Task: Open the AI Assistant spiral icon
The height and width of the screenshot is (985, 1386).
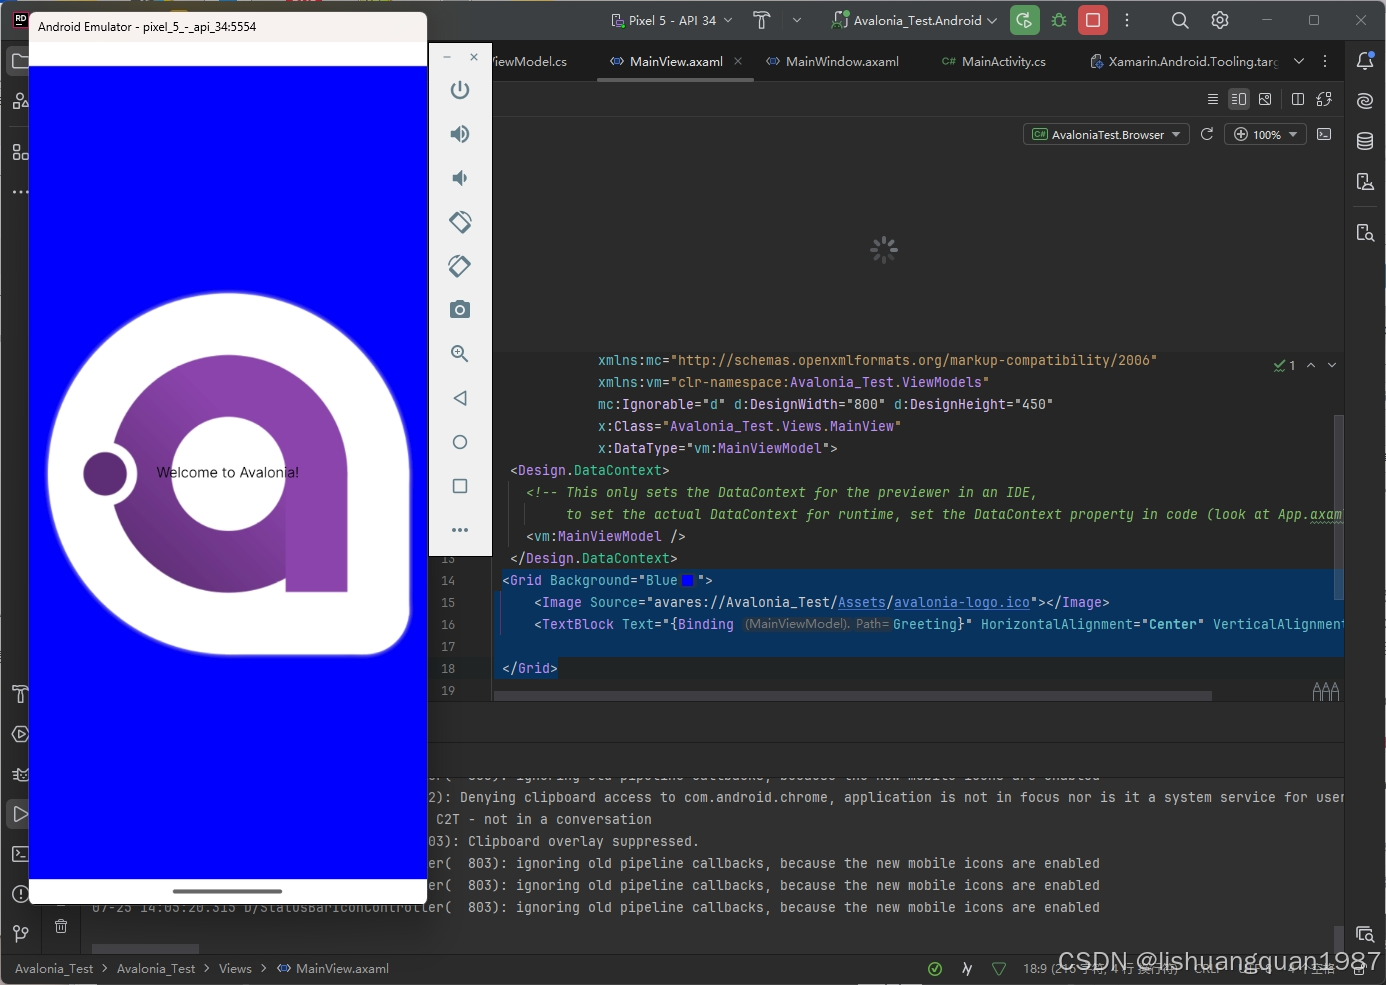Action: click(x=1365, y=101)
